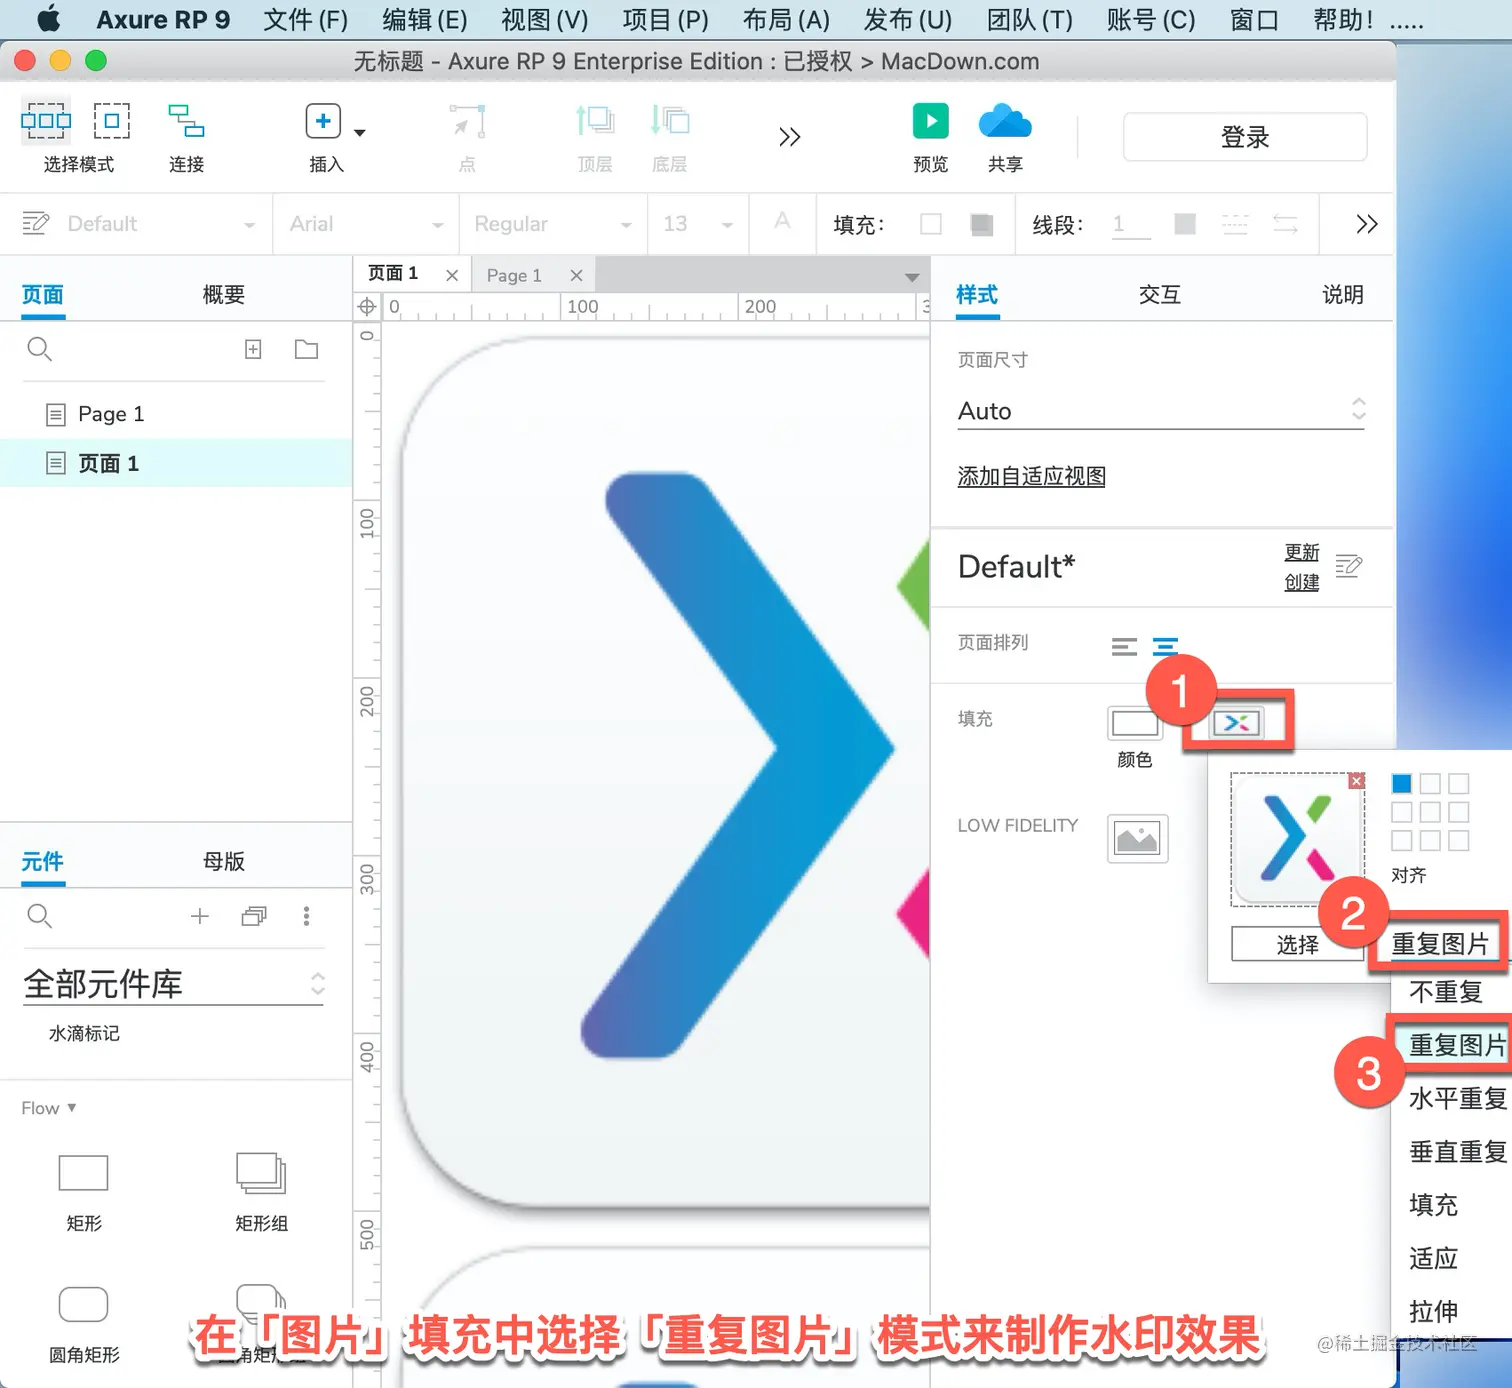Select top-left image alignment square
This screenshot has height=1388, width=1512.
(x=1402, y=784)
